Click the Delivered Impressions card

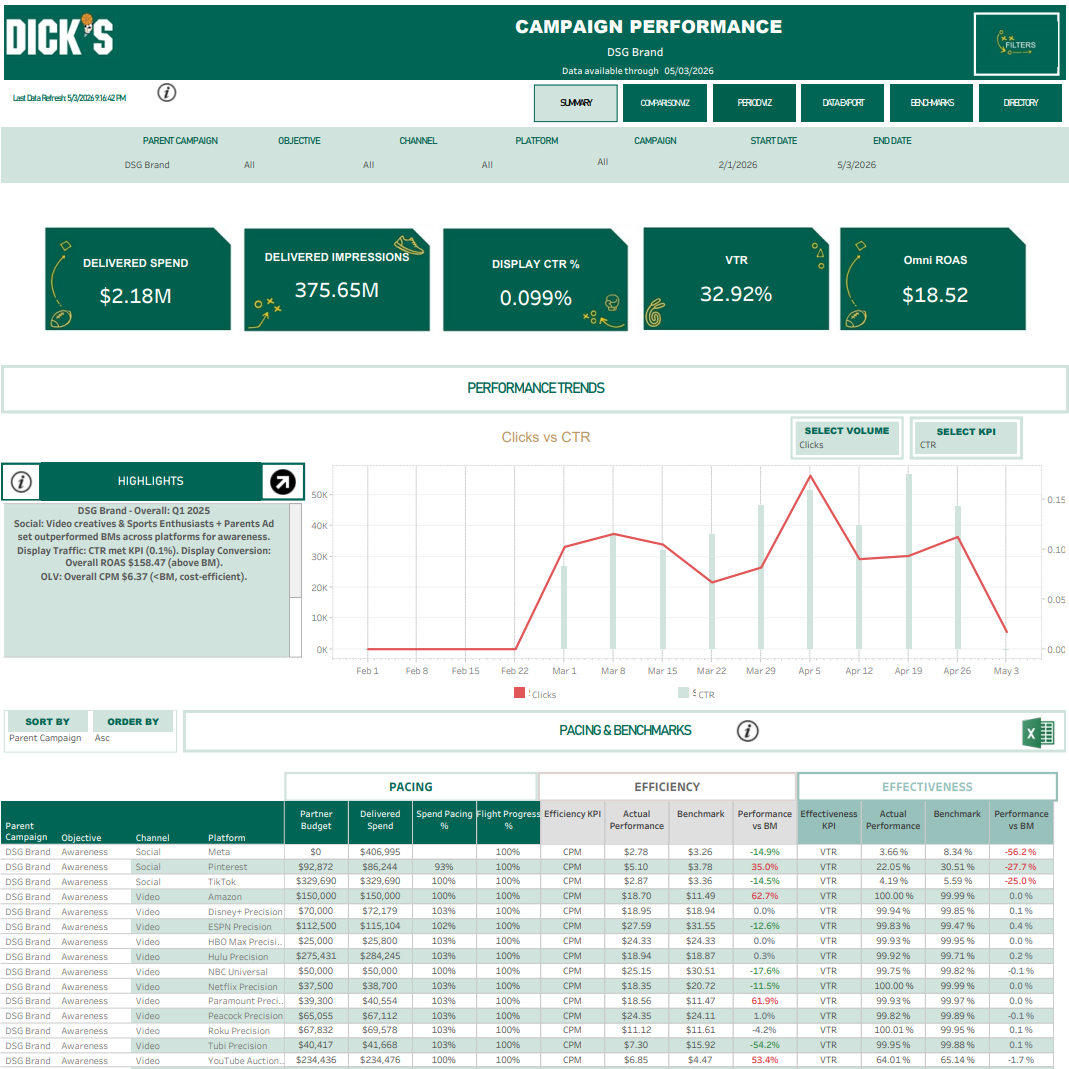tap(337, 280)
